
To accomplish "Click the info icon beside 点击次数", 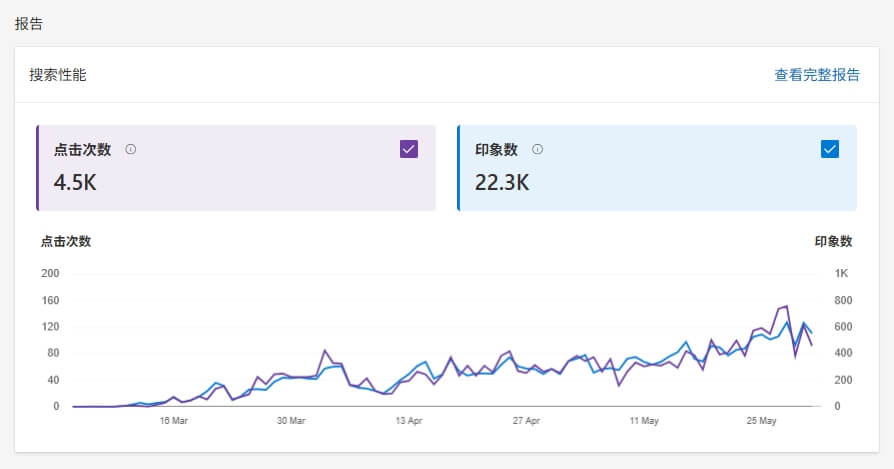I will pos(131,149).
